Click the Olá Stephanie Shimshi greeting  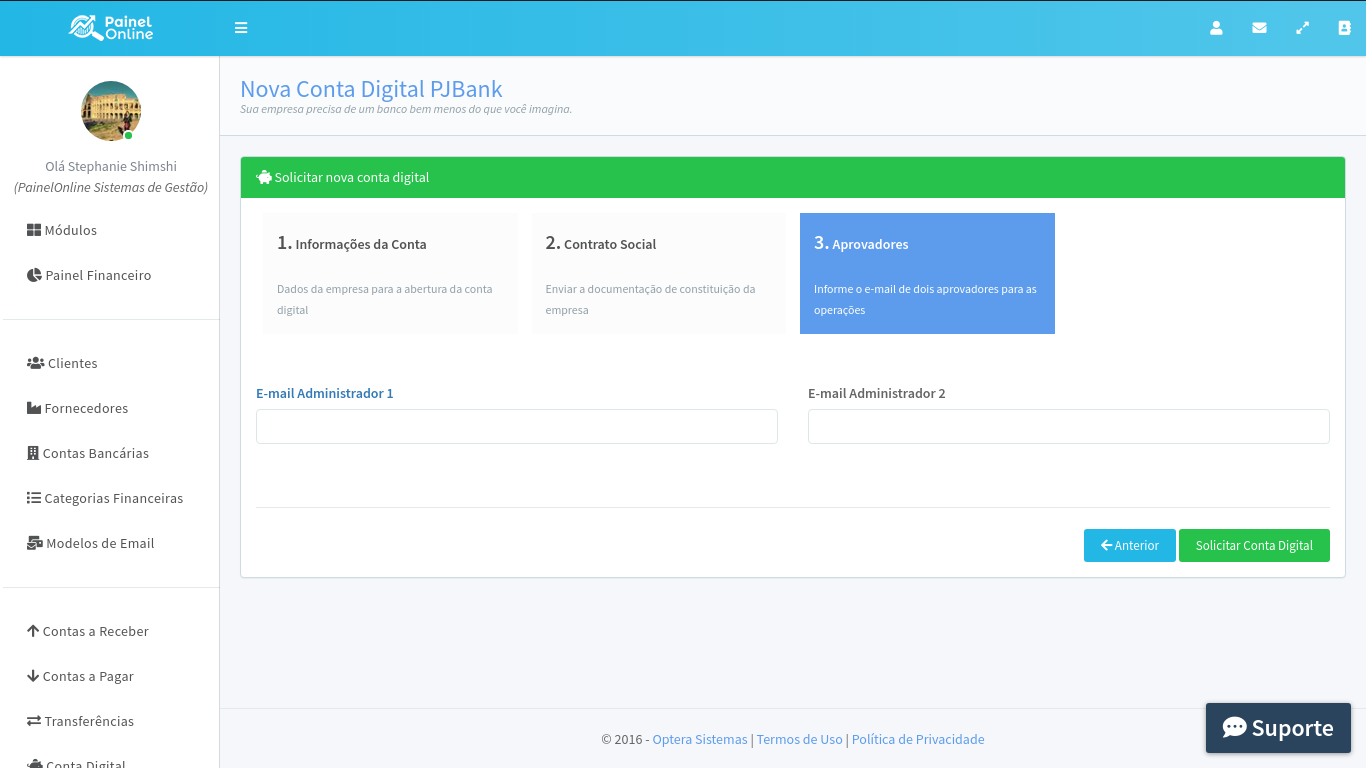(111, 167)
